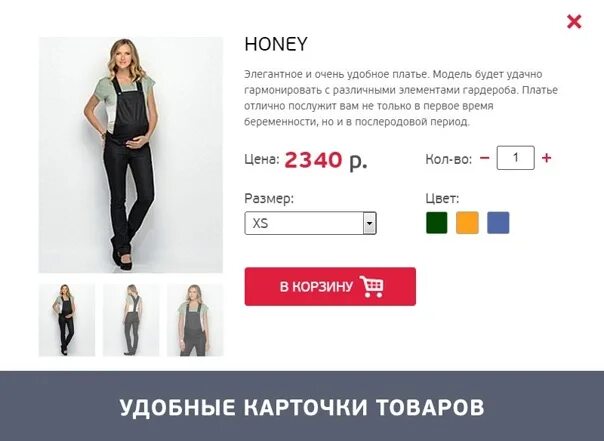Click the shopping cart icon on the red button
Viewport: 604px width, 441px height.
pyautogui.click(x=372, y=286)
